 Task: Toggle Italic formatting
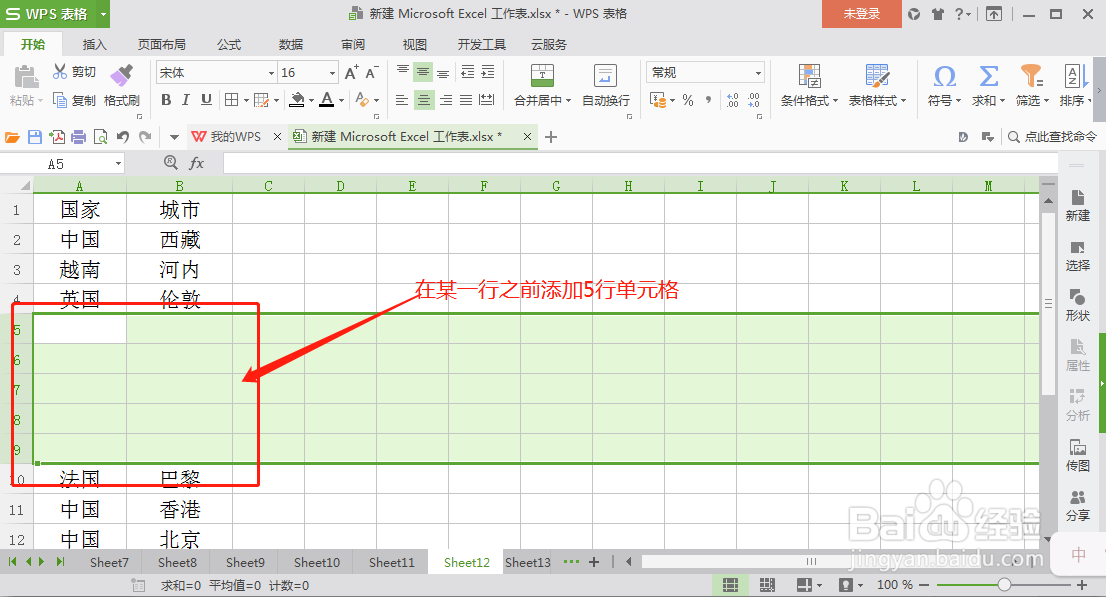point(186,100)
